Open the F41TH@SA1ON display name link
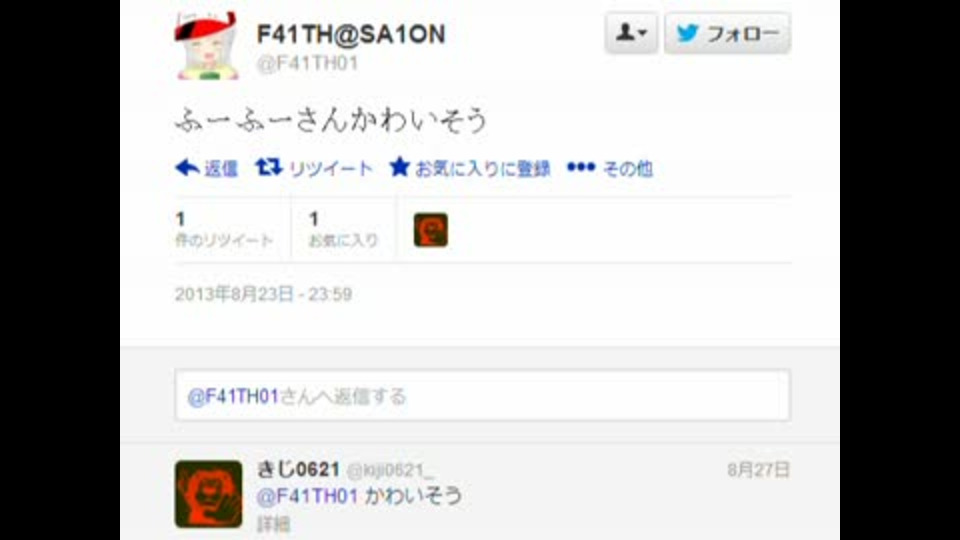Screen dimensions: 960x540 [351, 35]
